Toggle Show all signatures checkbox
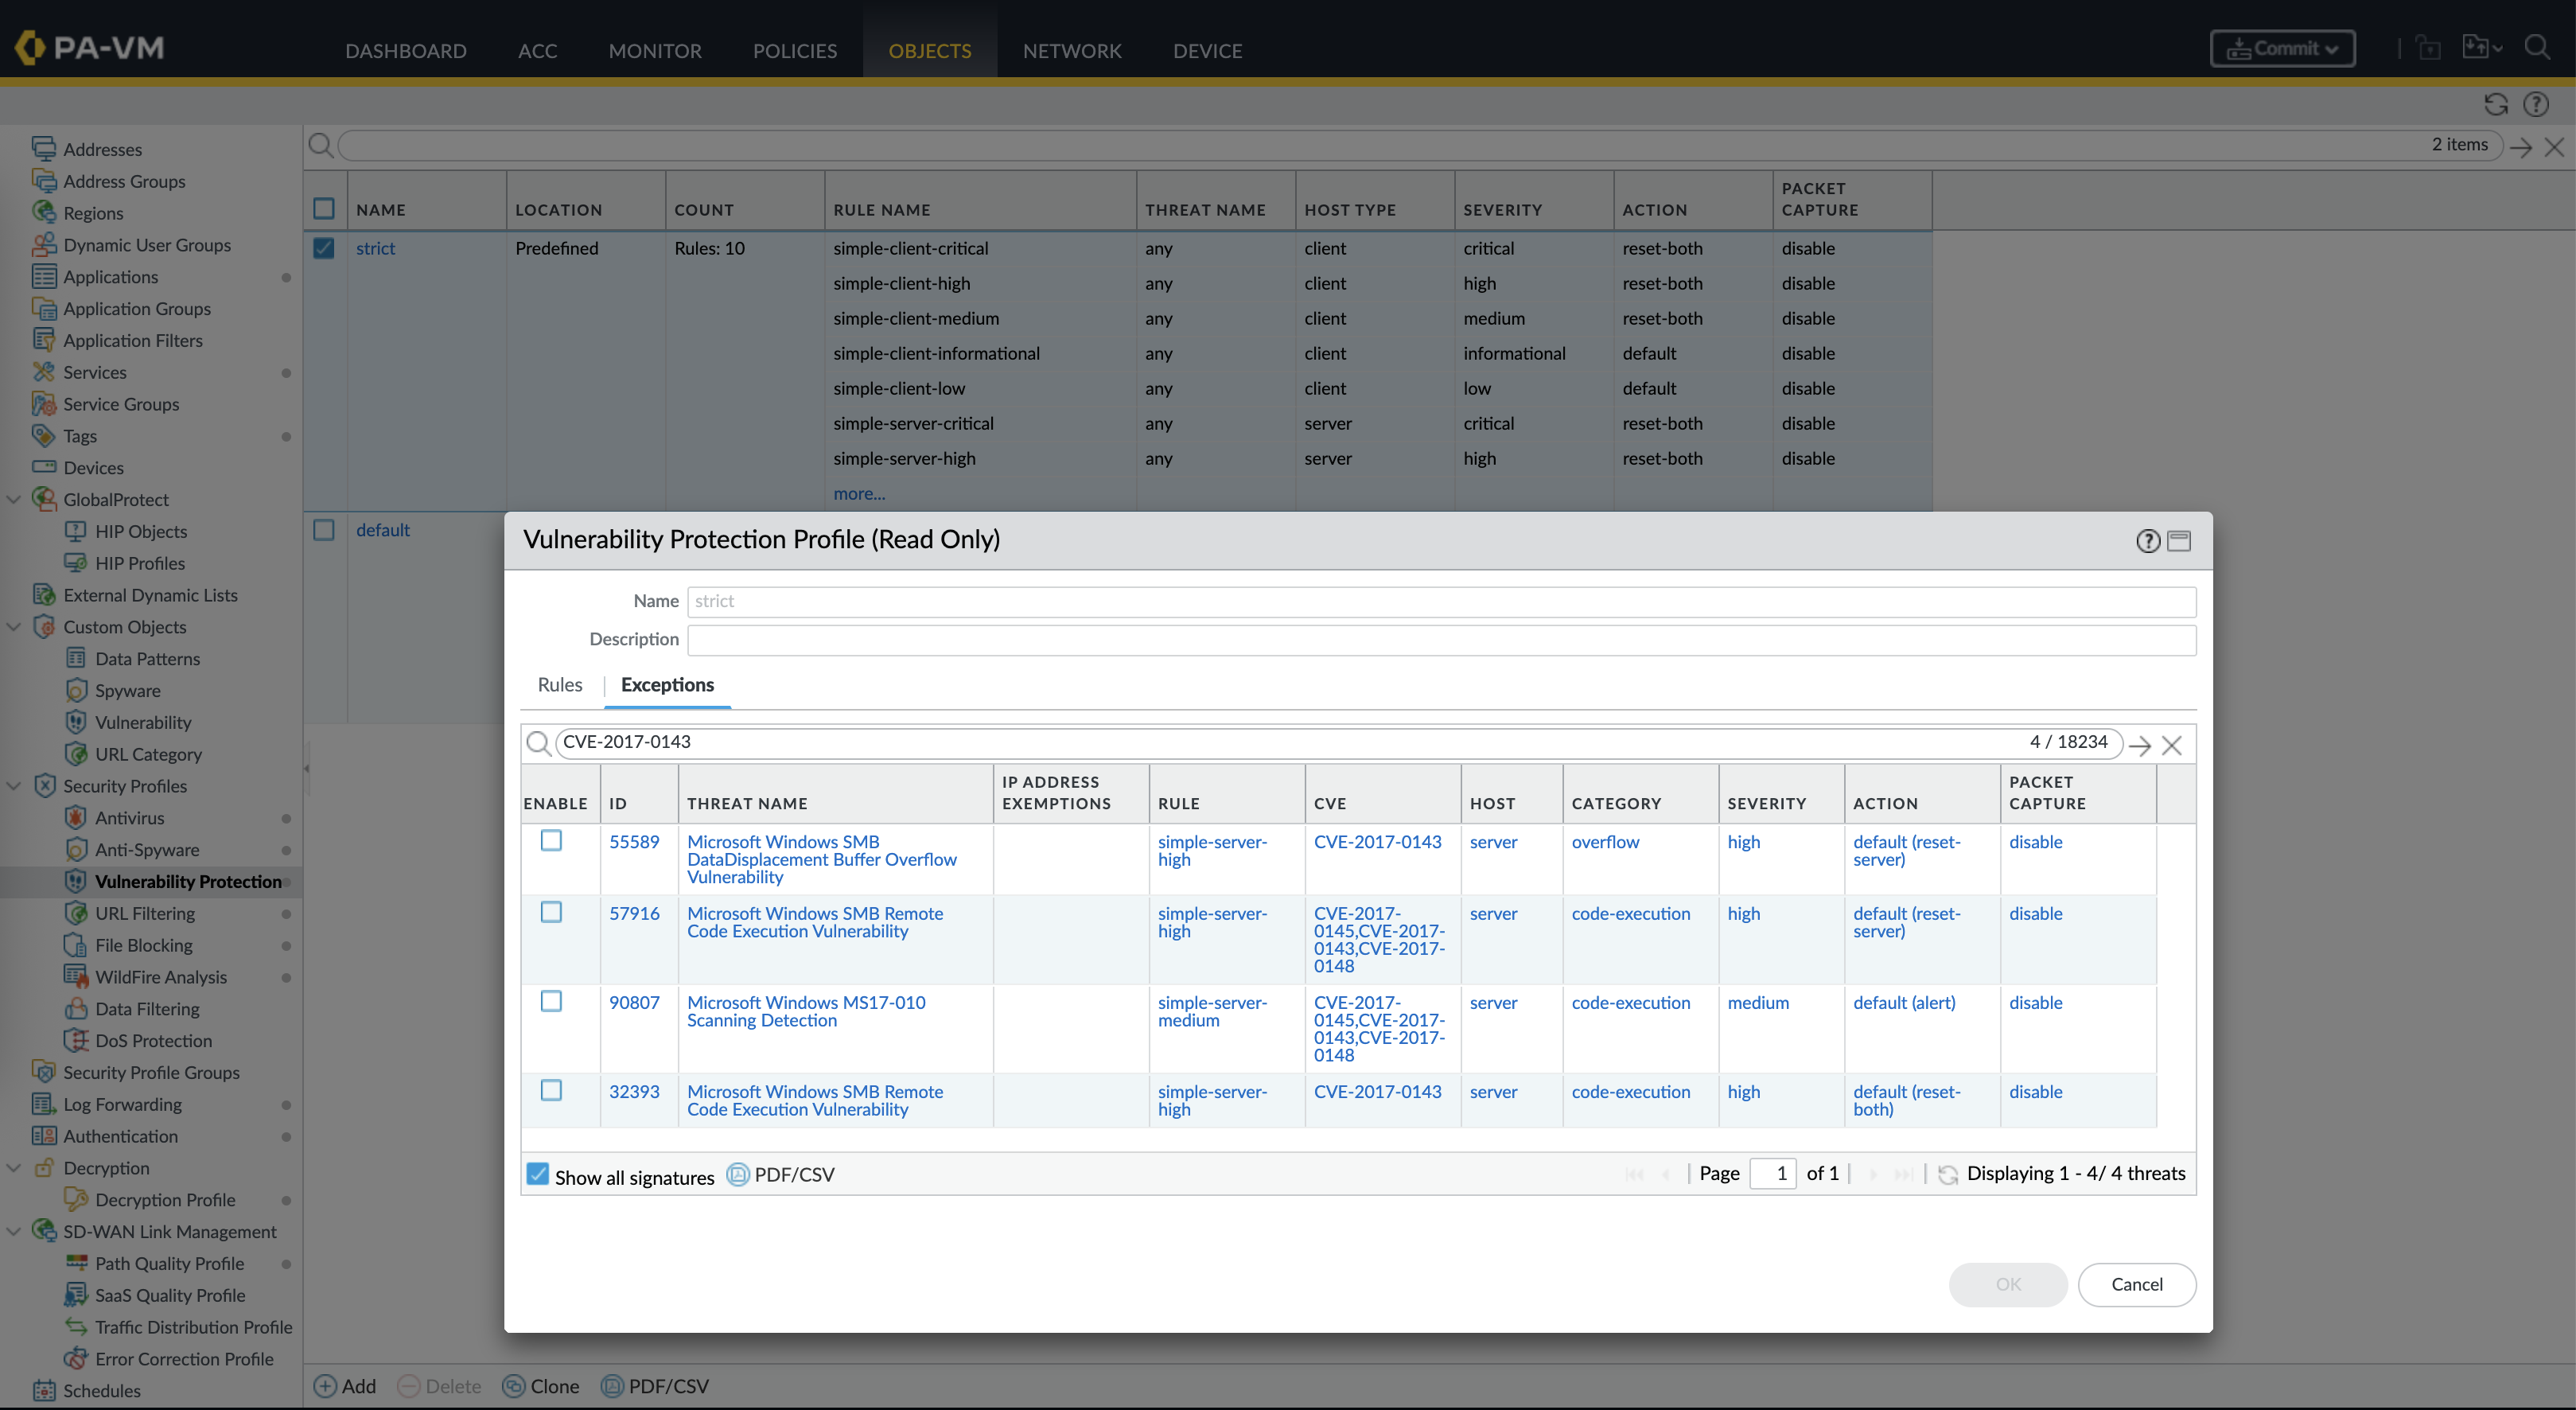2576x1410 pixels. tap(538, 1174)
